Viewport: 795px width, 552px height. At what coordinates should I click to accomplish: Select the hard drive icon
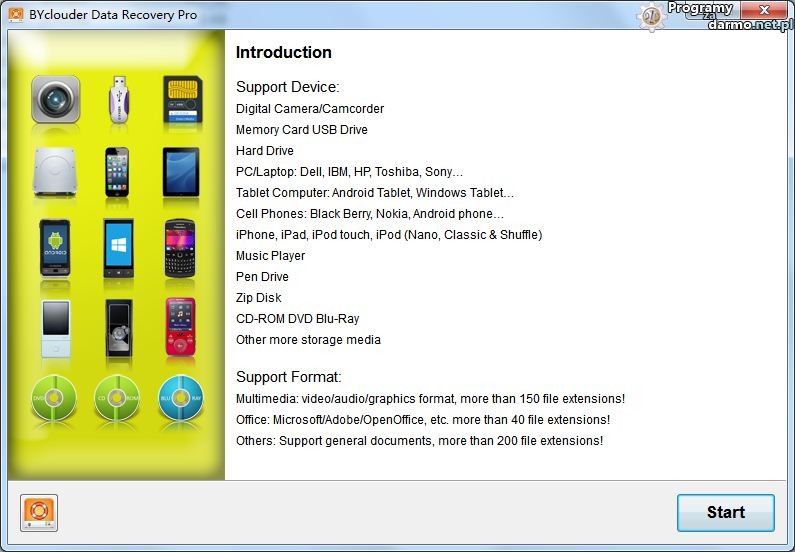click(55, 172)
